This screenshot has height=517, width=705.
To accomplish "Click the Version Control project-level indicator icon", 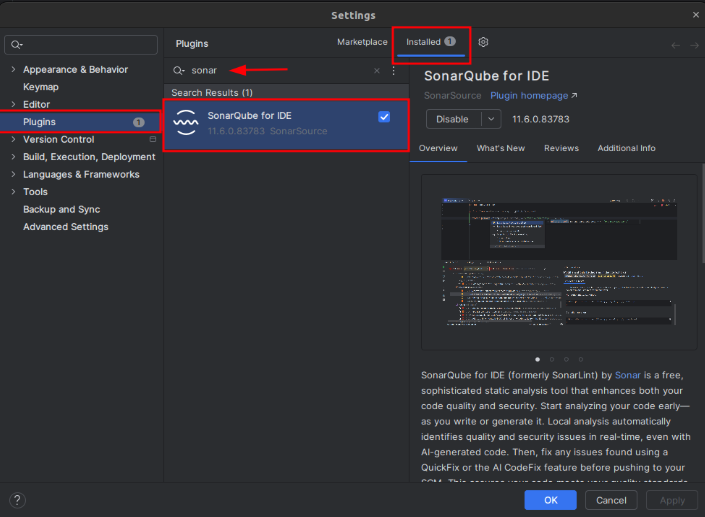I will pyautogui.click(x=153, y=139).
